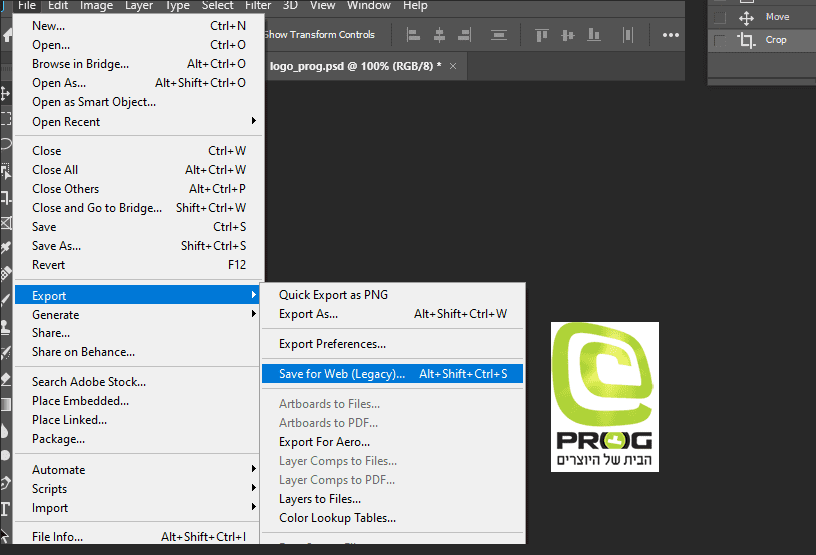
Task: Choose Share on Behance...
Action: pos(137,352)
